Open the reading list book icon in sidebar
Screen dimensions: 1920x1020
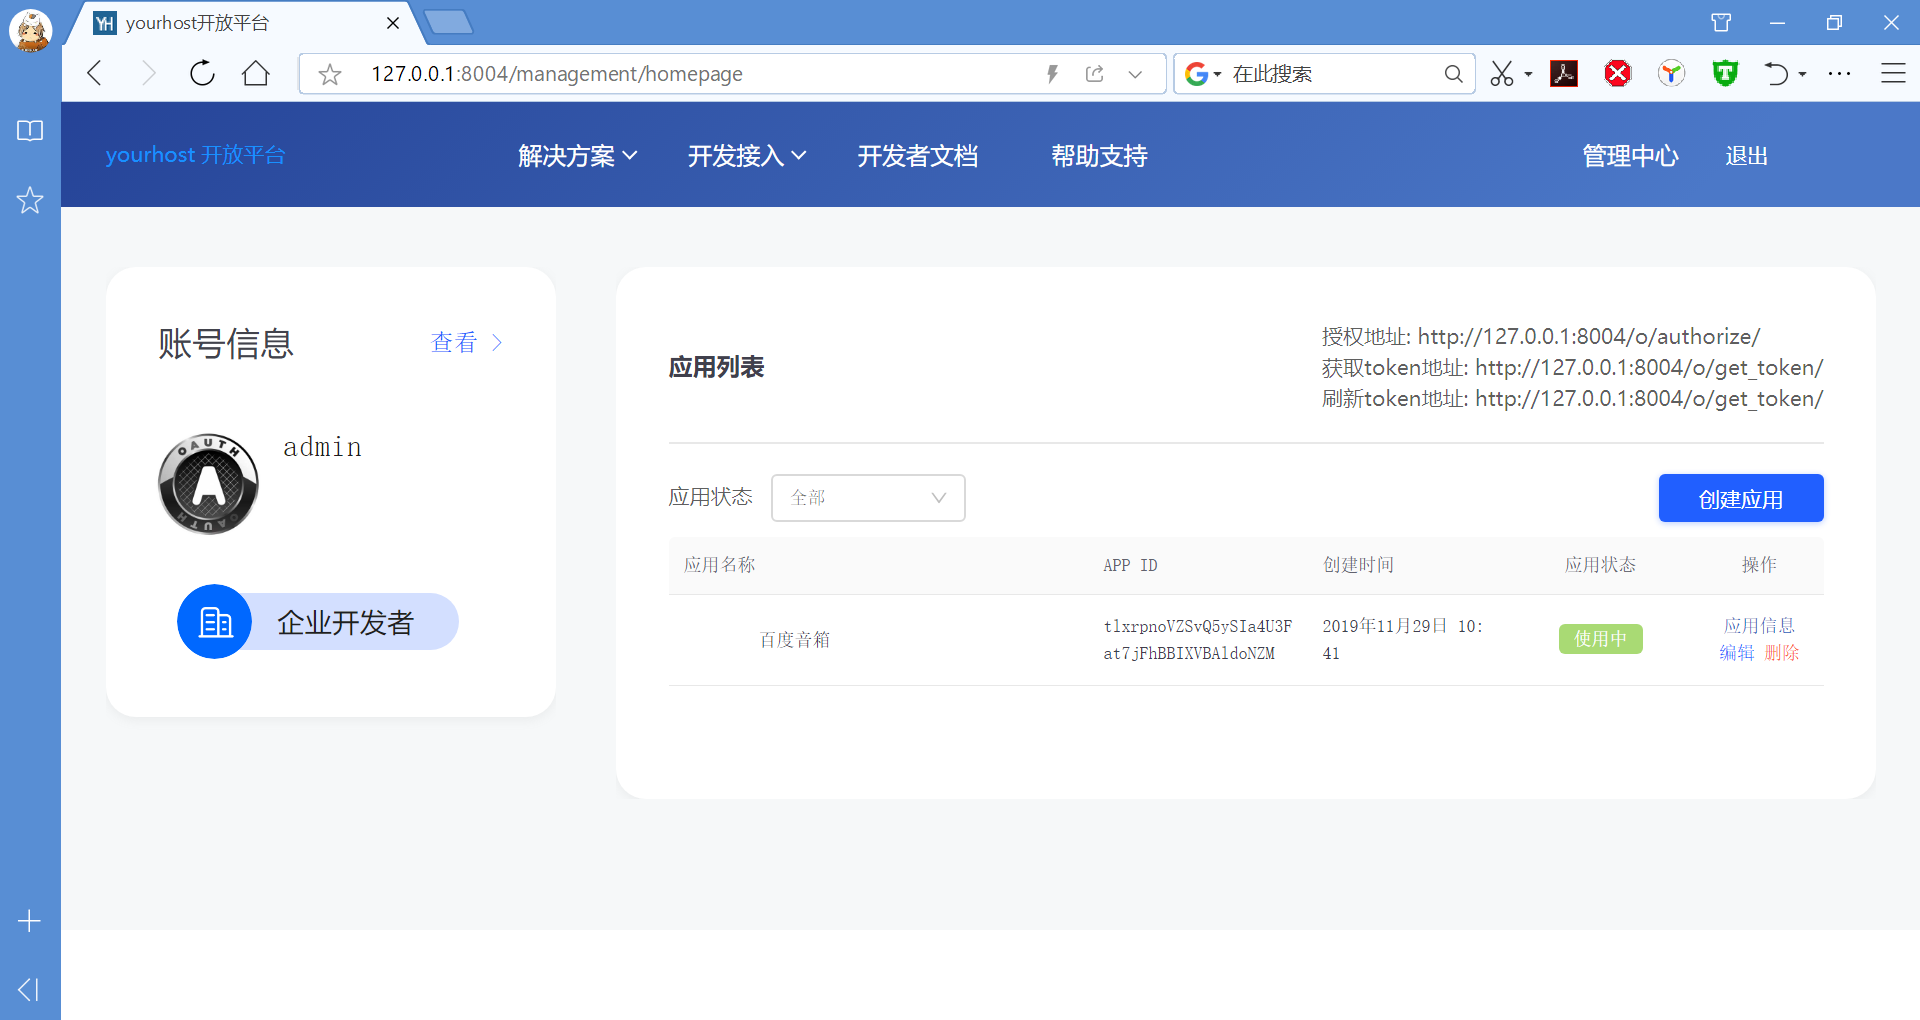tap(30, 131)
